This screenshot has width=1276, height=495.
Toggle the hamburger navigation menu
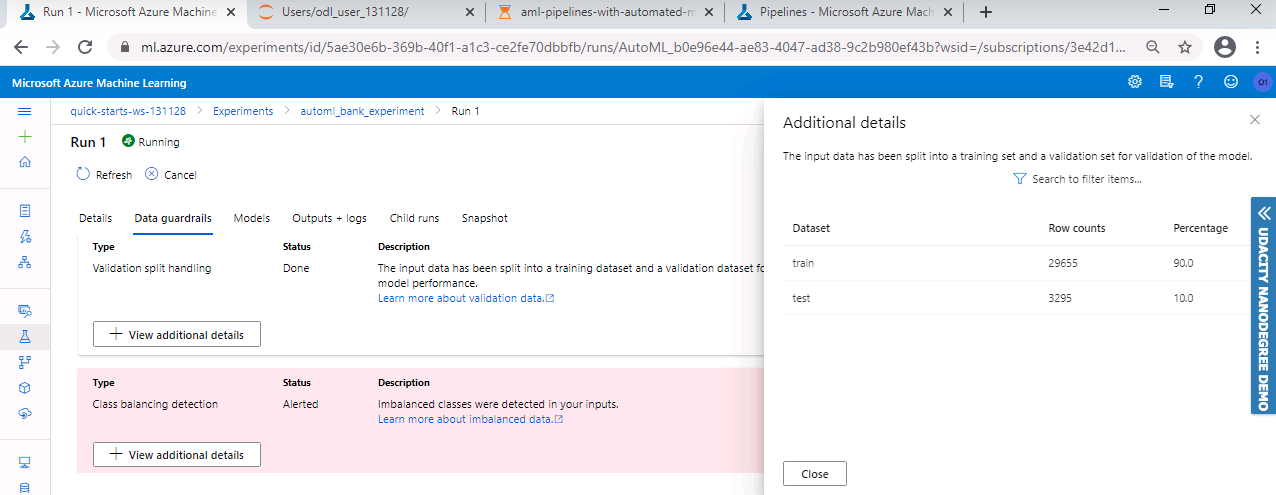25,111
